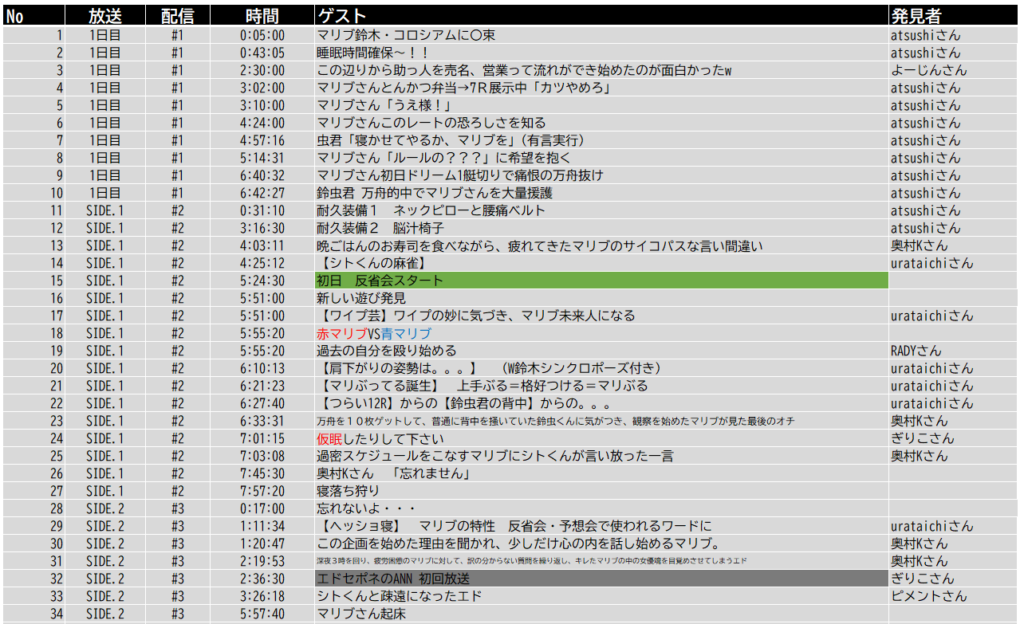This screenshot has height=624, width=1024.
Task: Click the 赤マリブVS青マリブ cell
Action: point(373,333)
